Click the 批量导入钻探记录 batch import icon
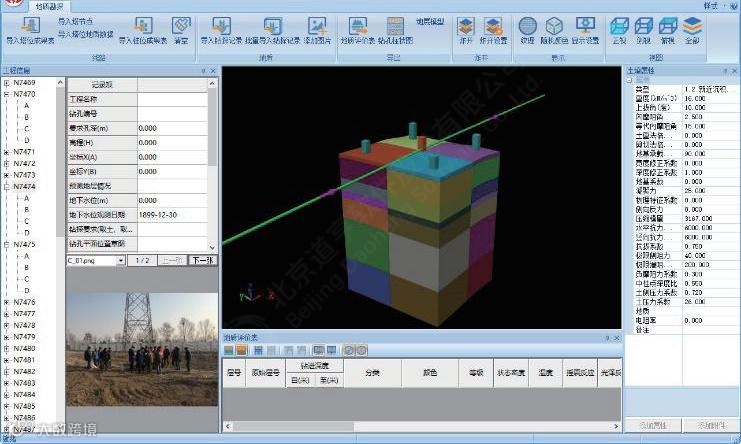Viewport: 741px width, 444px height. pos(273,25)
